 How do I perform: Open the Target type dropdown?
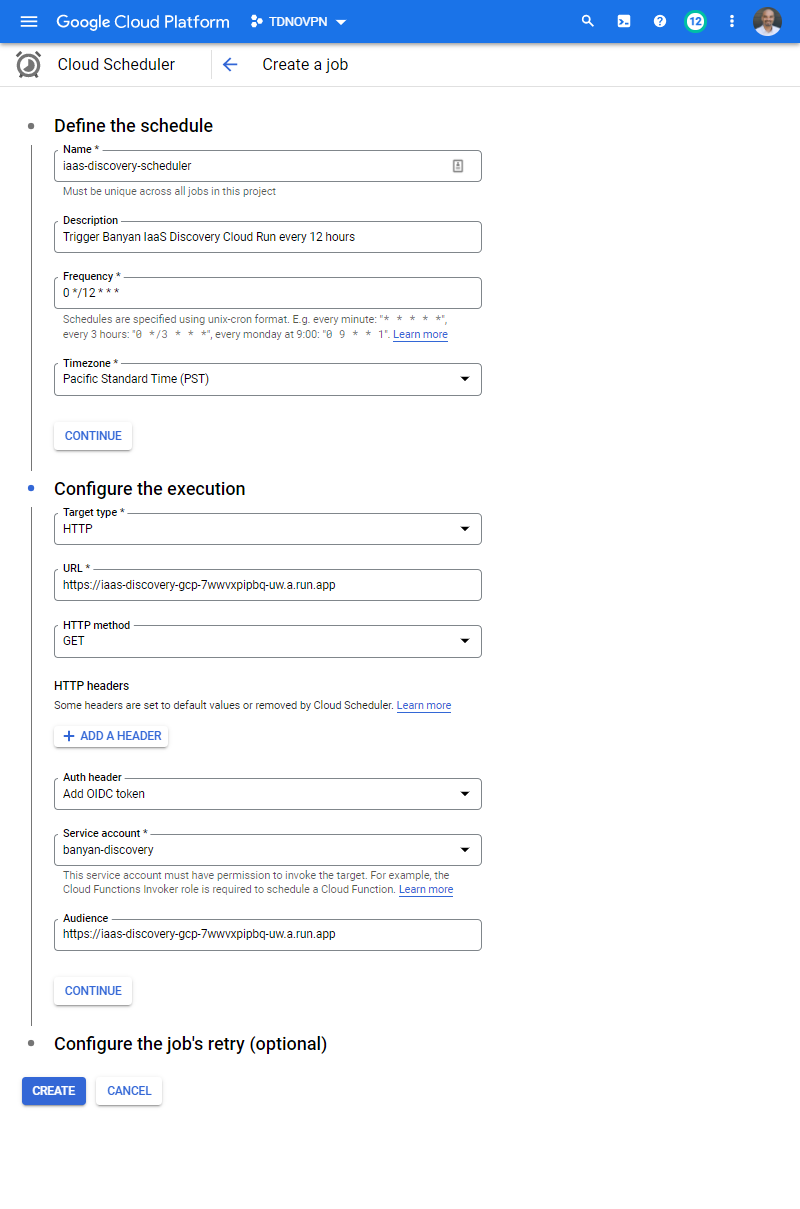(x=267, y=529)
